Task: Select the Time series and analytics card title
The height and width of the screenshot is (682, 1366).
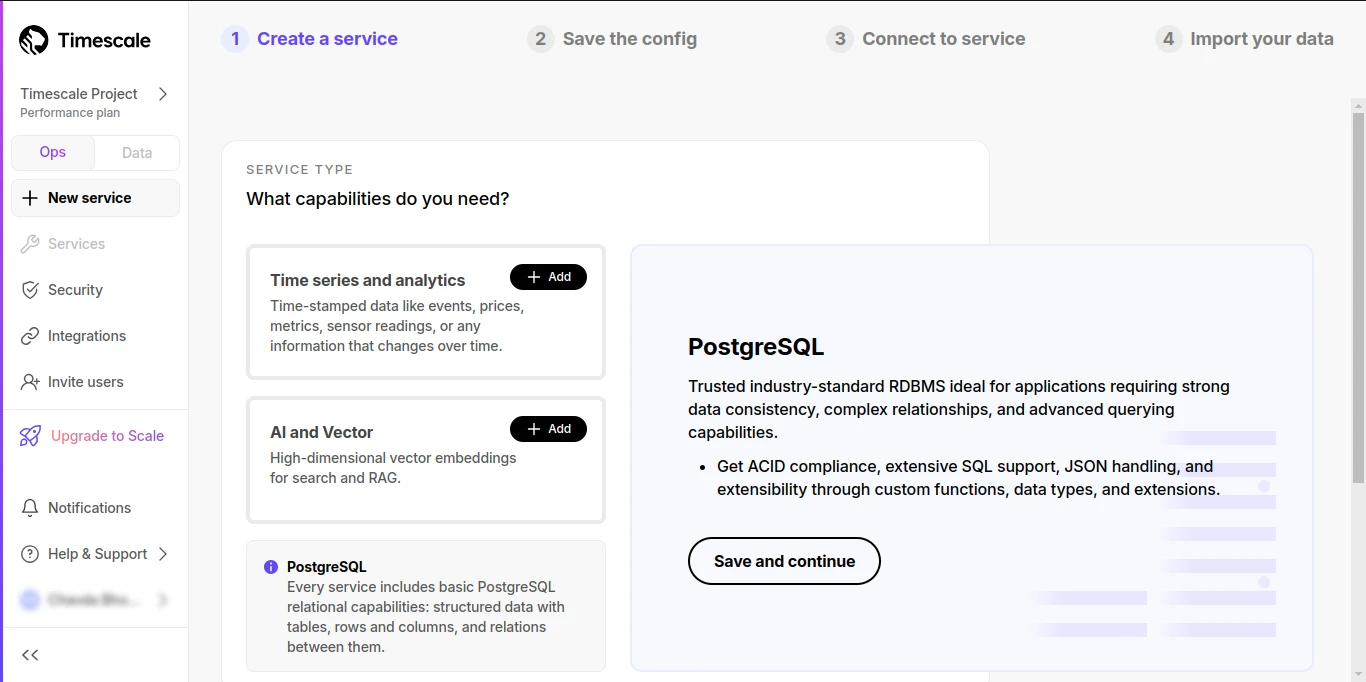Action: point(368,281)
